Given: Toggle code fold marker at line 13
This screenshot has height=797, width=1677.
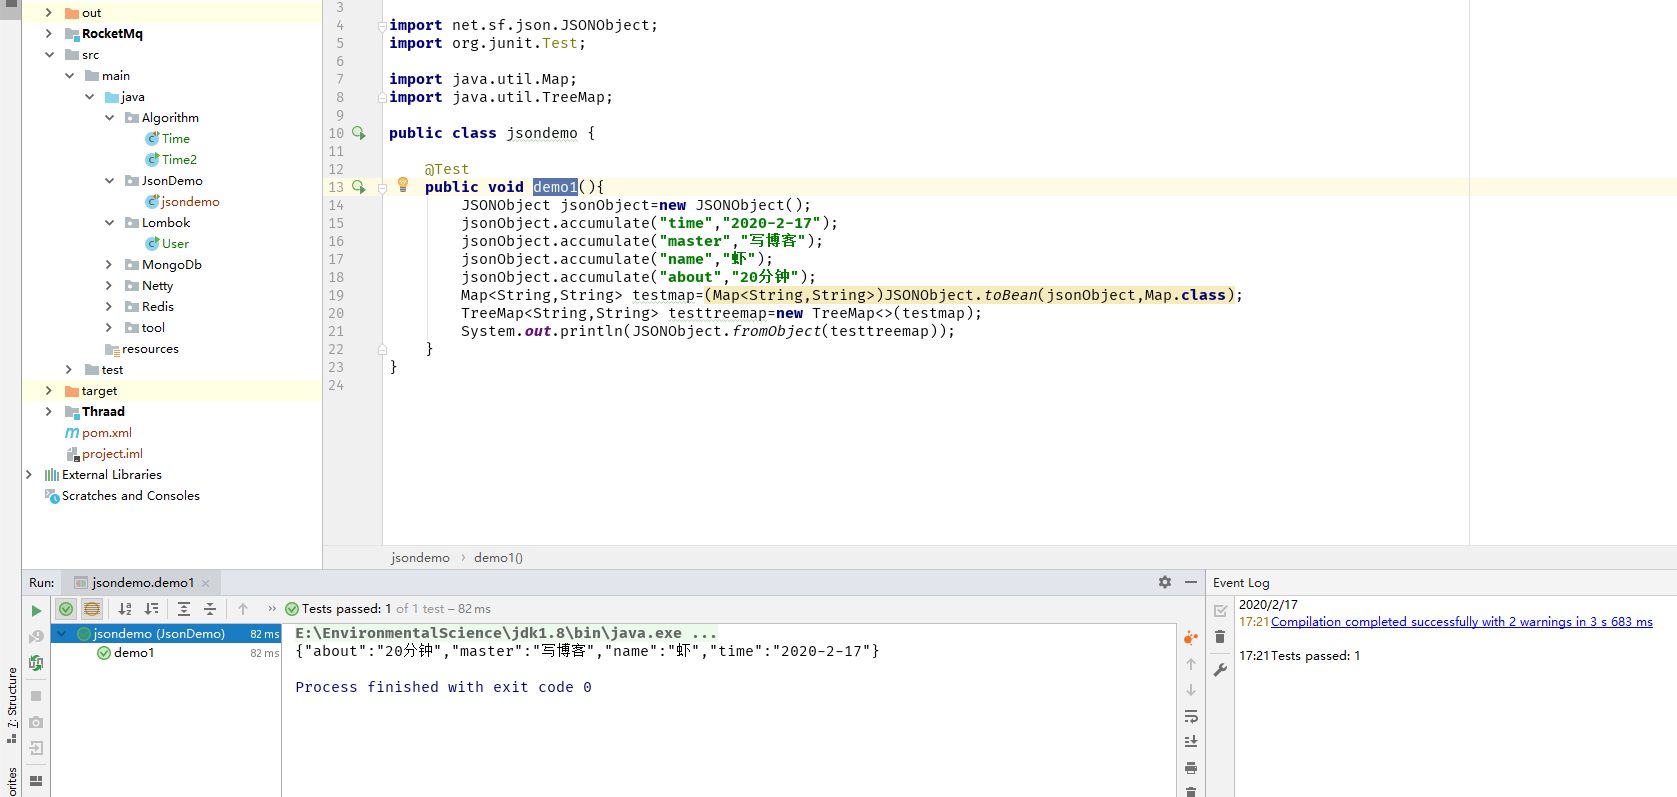Looking at the screenshot, I should click(x=382, y=187).
